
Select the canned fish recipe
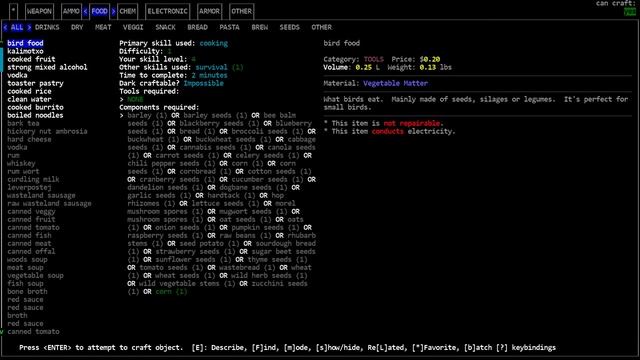(29, 236)
